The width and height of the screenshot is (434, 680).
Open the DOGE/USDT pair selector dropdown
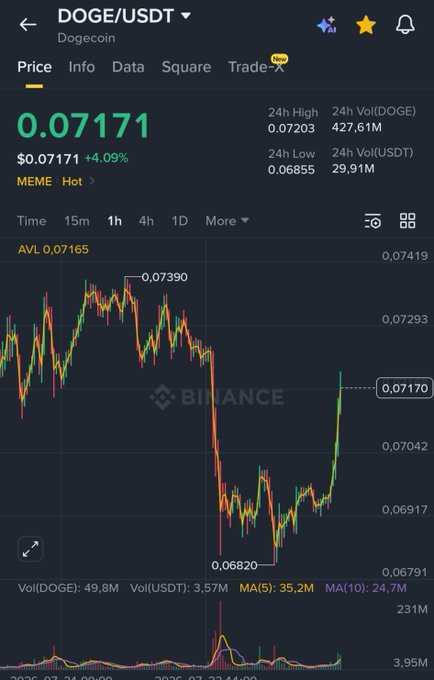124,16
